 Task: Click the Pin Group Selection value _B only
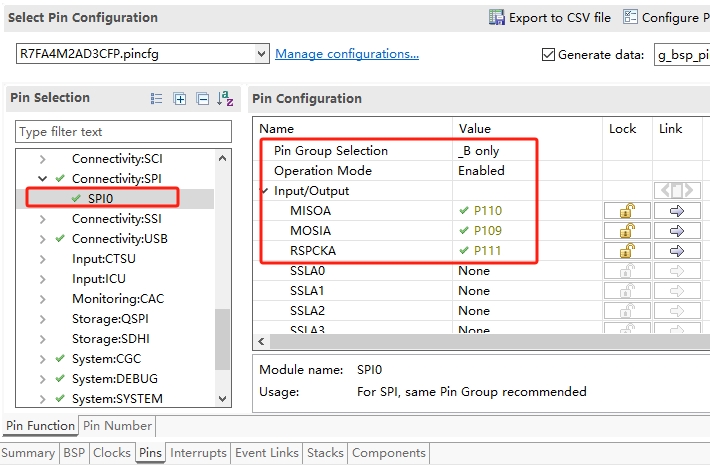479,151
